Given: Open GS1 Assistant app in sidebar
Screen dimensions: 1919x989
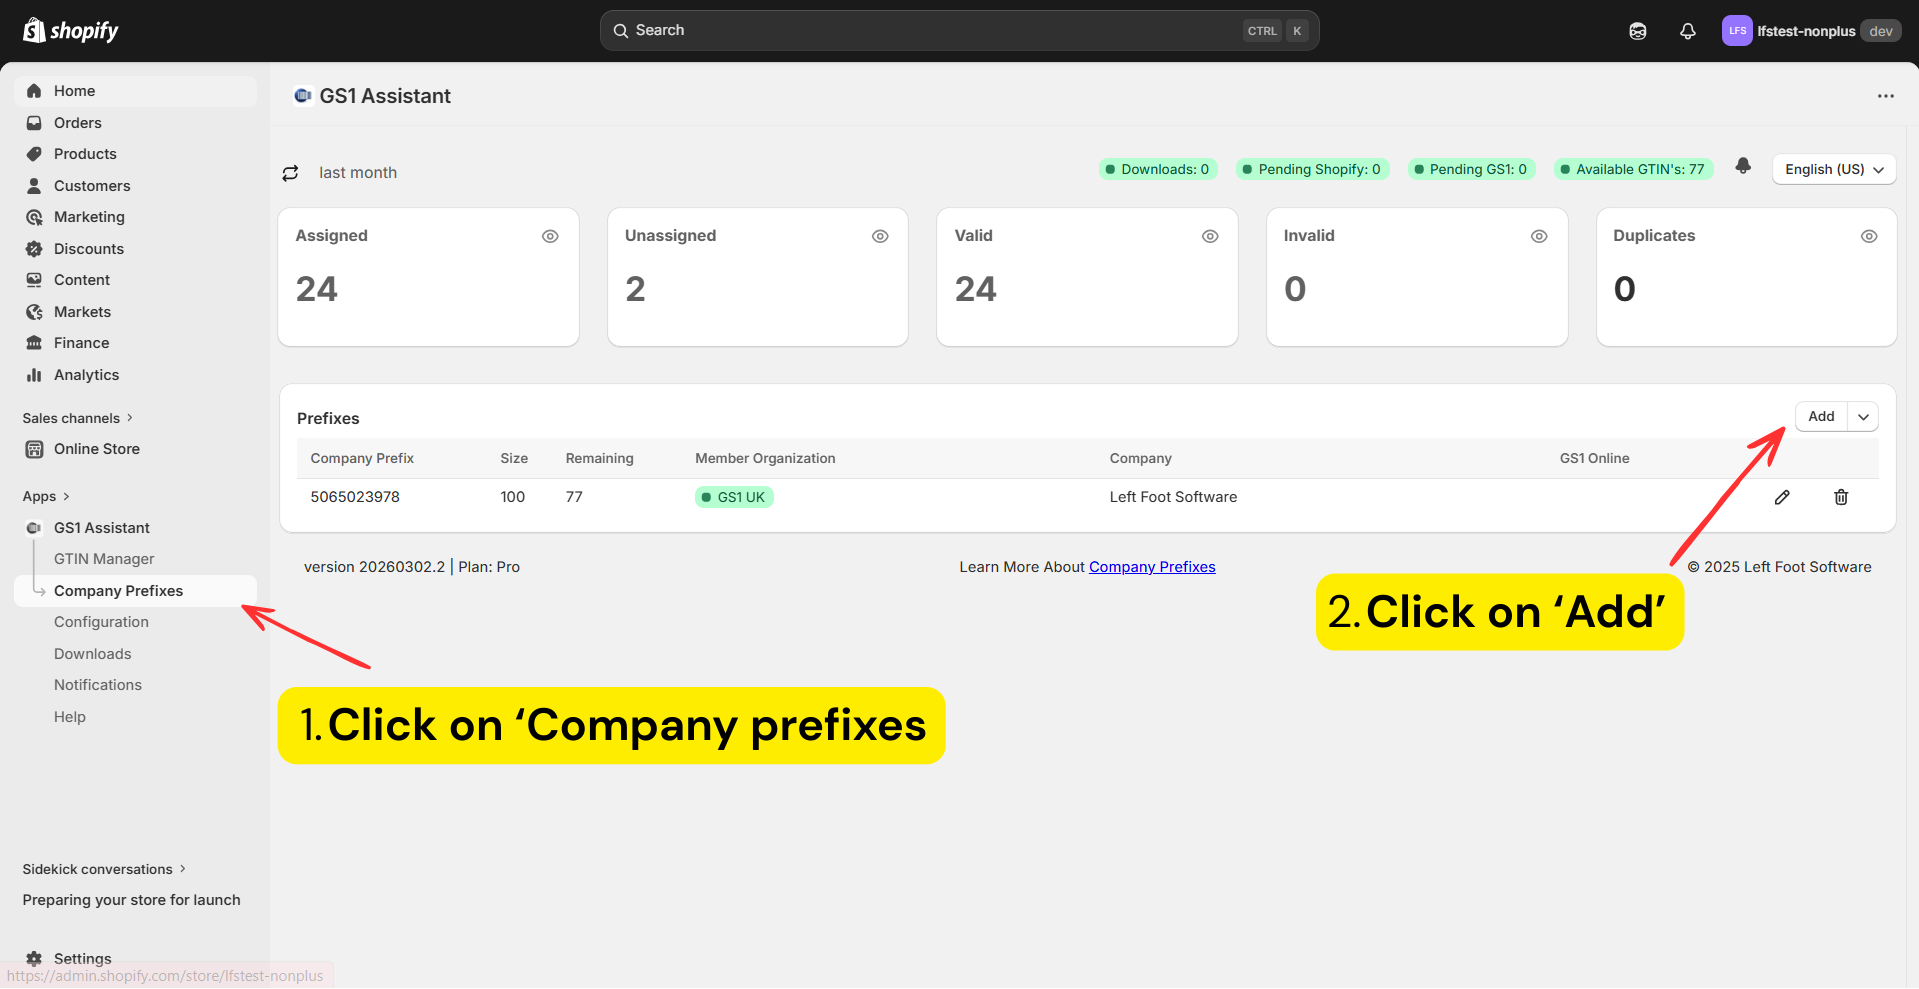Looking at the screenshot, I should [135, 528].
